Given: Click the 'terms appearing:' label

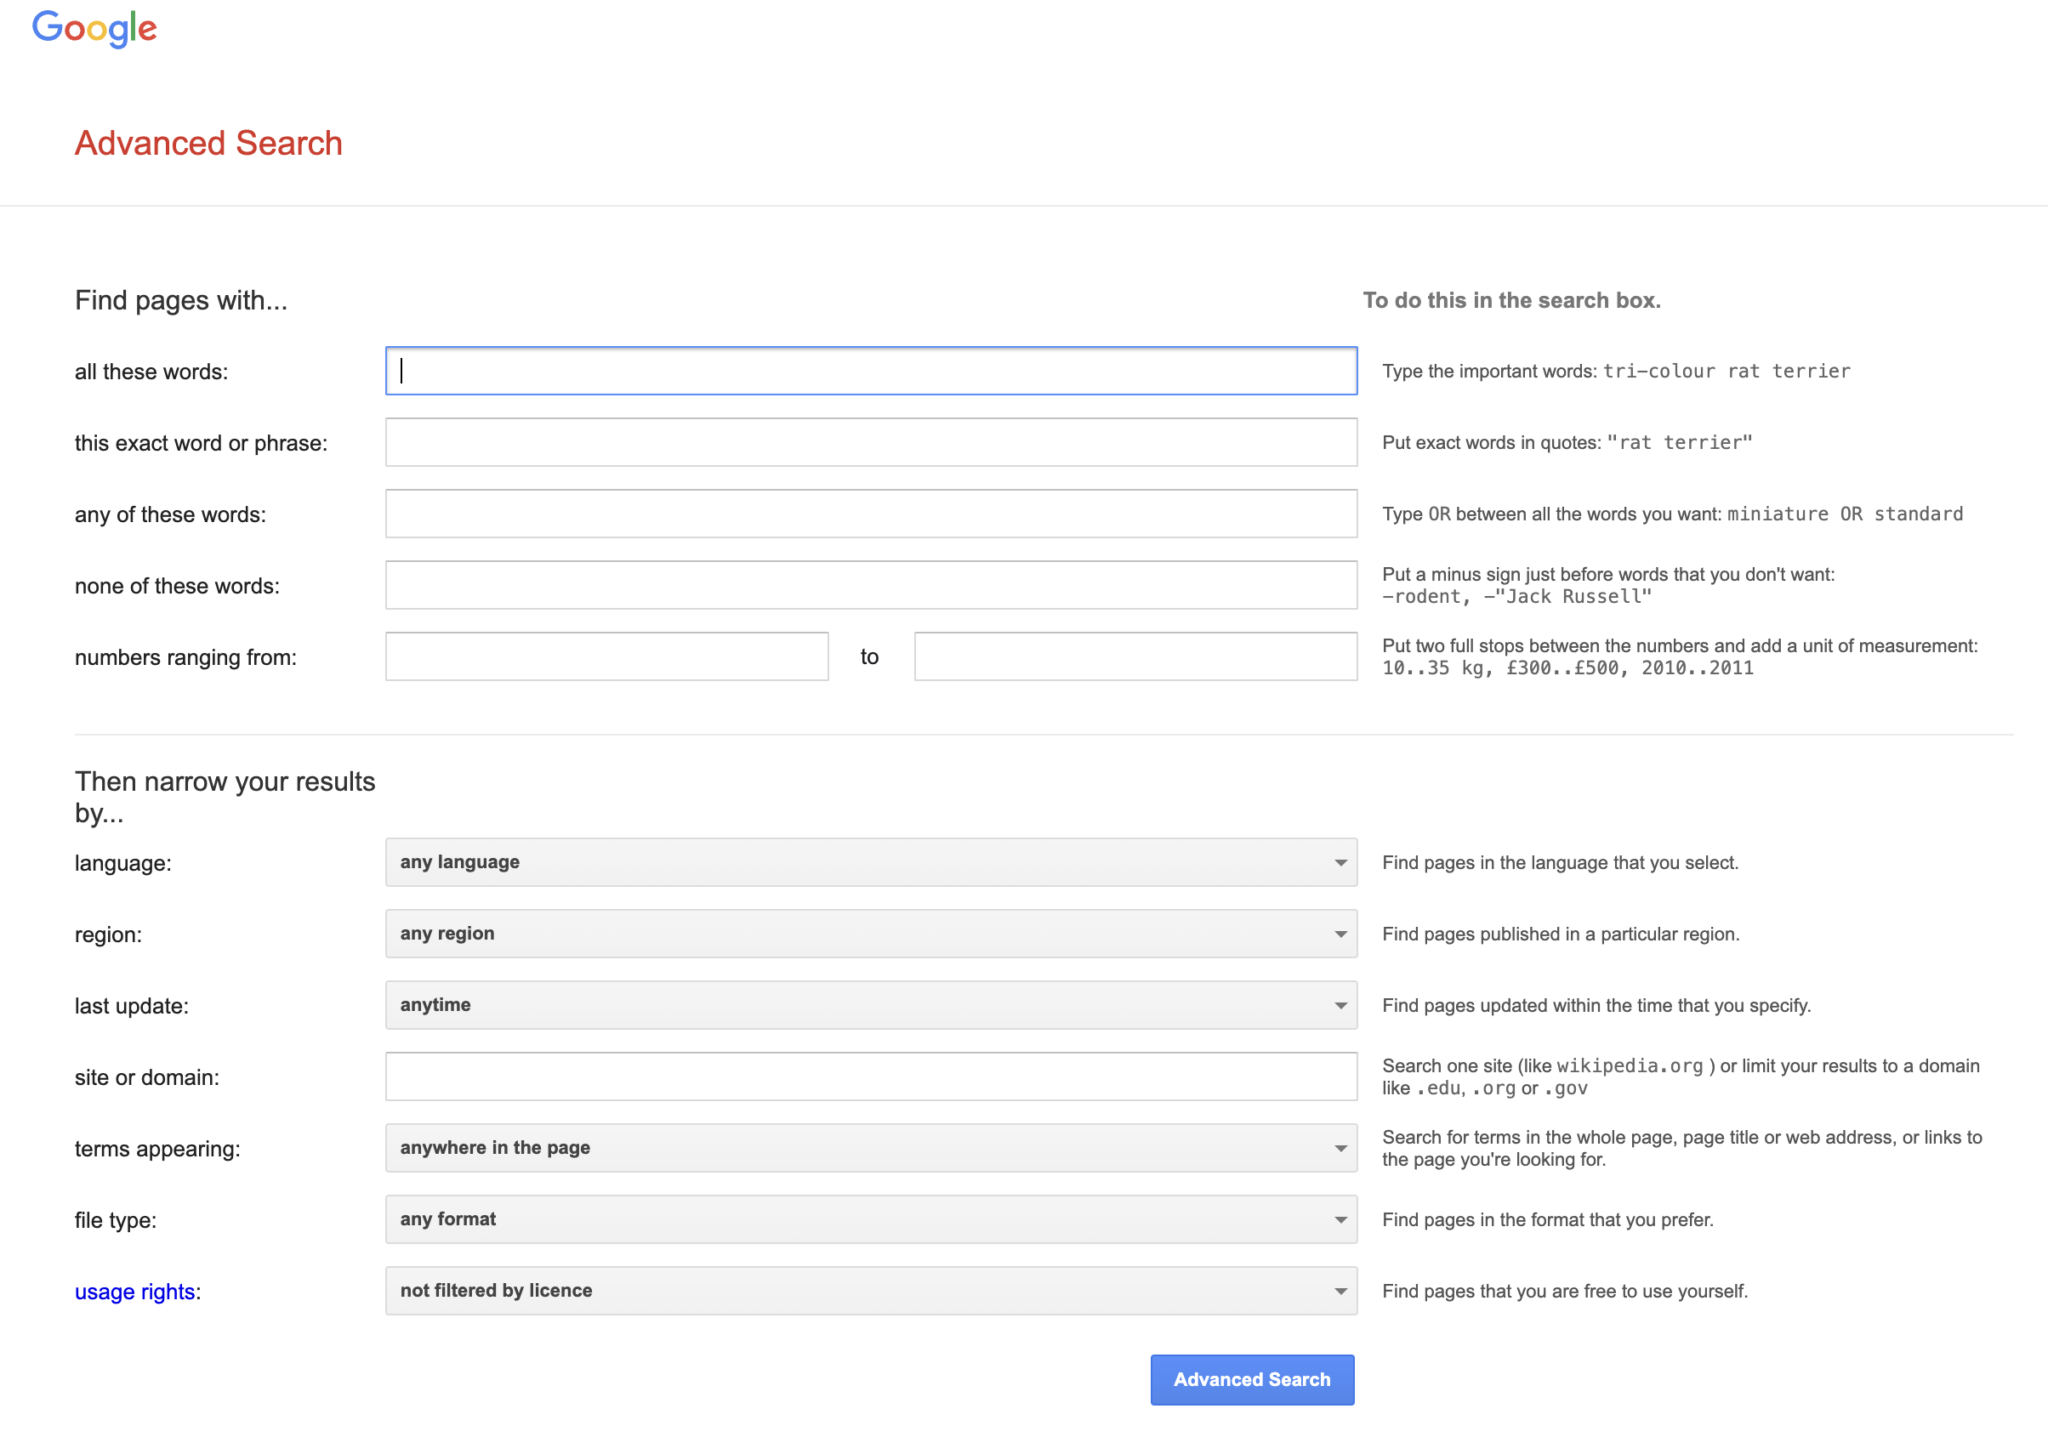Looking at the screenshot, I should (157, 1149).
